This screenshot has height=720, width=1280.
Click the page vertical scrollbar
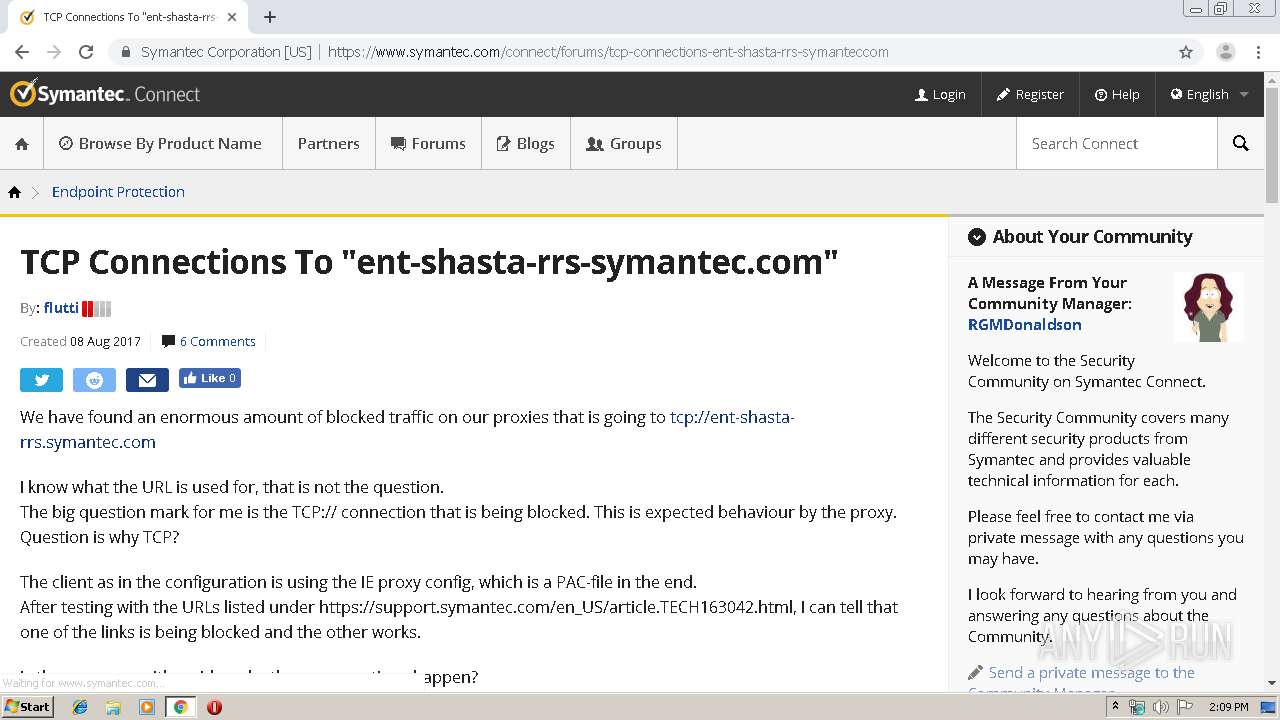(x=1272, y=145)
